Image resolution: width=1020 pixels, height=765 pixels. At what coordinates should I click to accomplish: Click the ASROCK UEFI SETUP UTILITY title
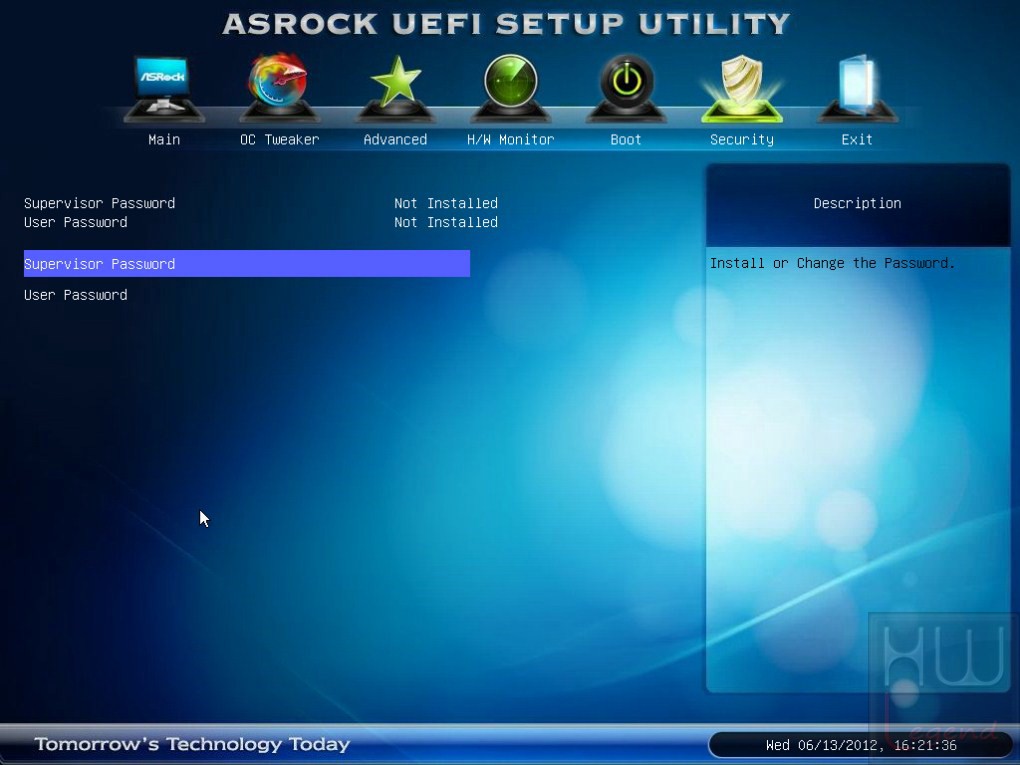tap(506, 24)
